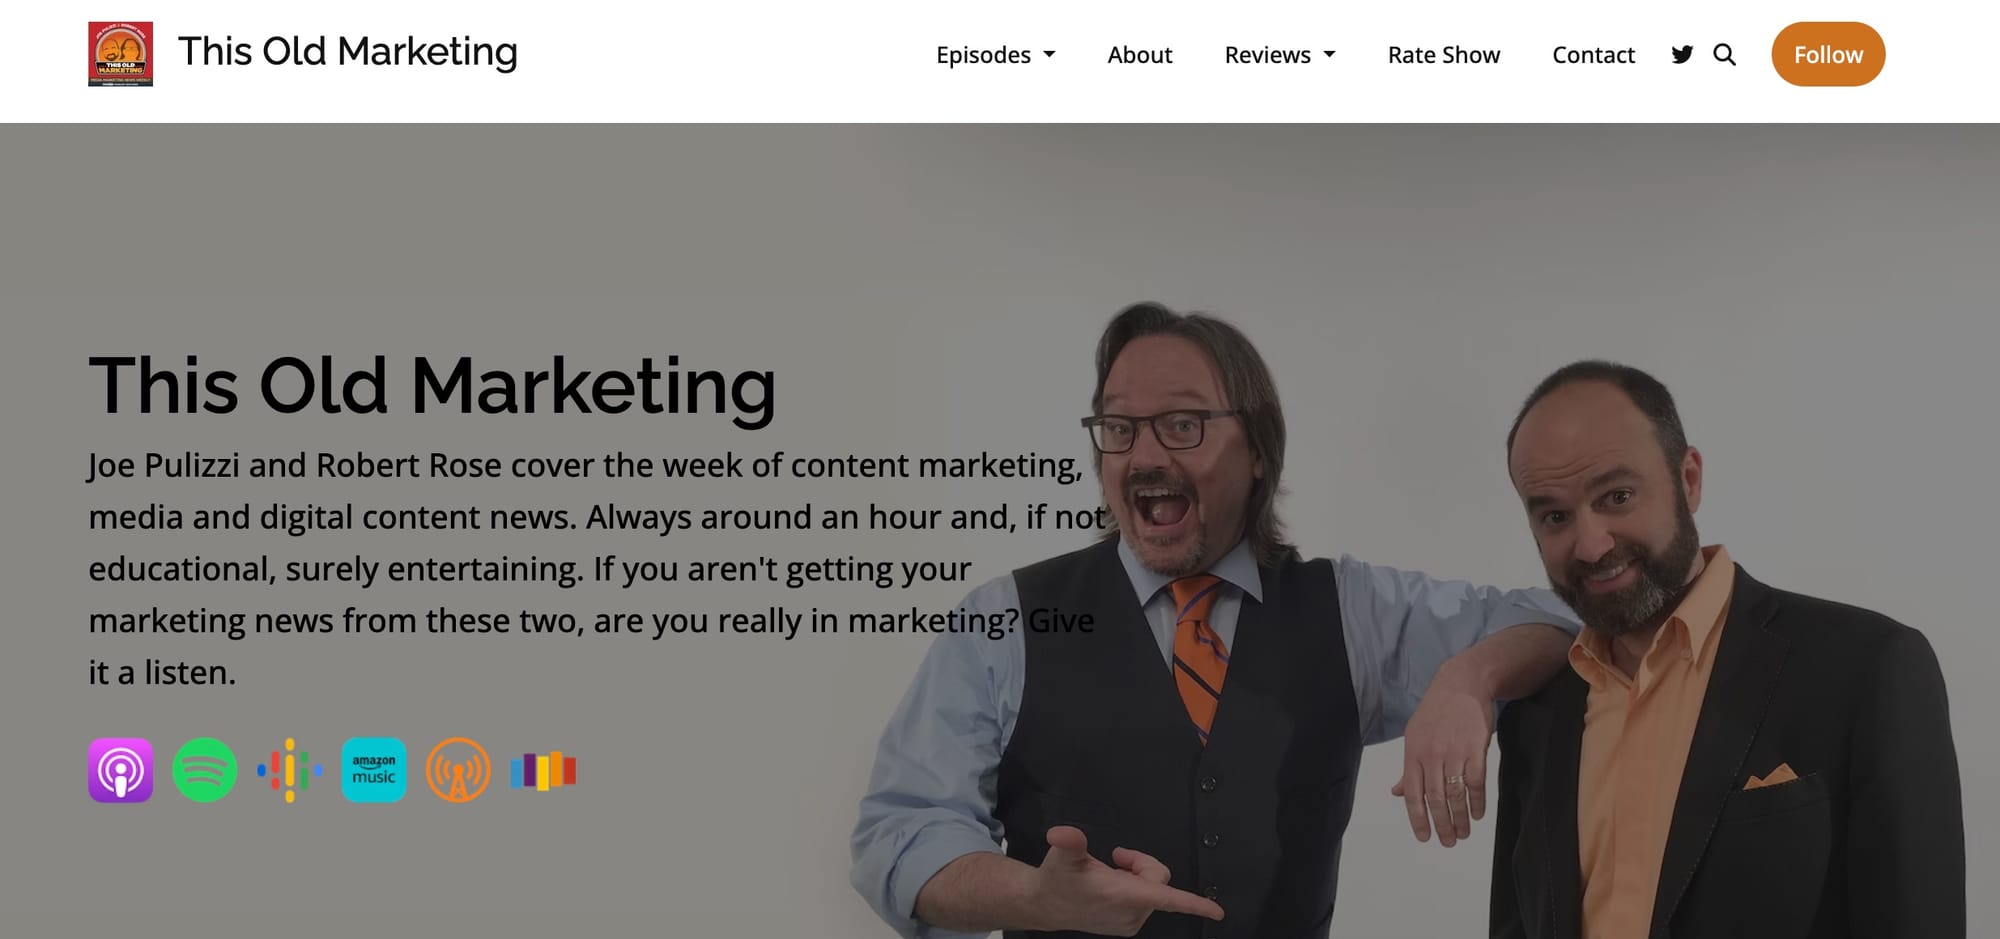This screenshot has height=939, width=2000.
Task: Open the Episodes menu label
Action: coord(983,55)
